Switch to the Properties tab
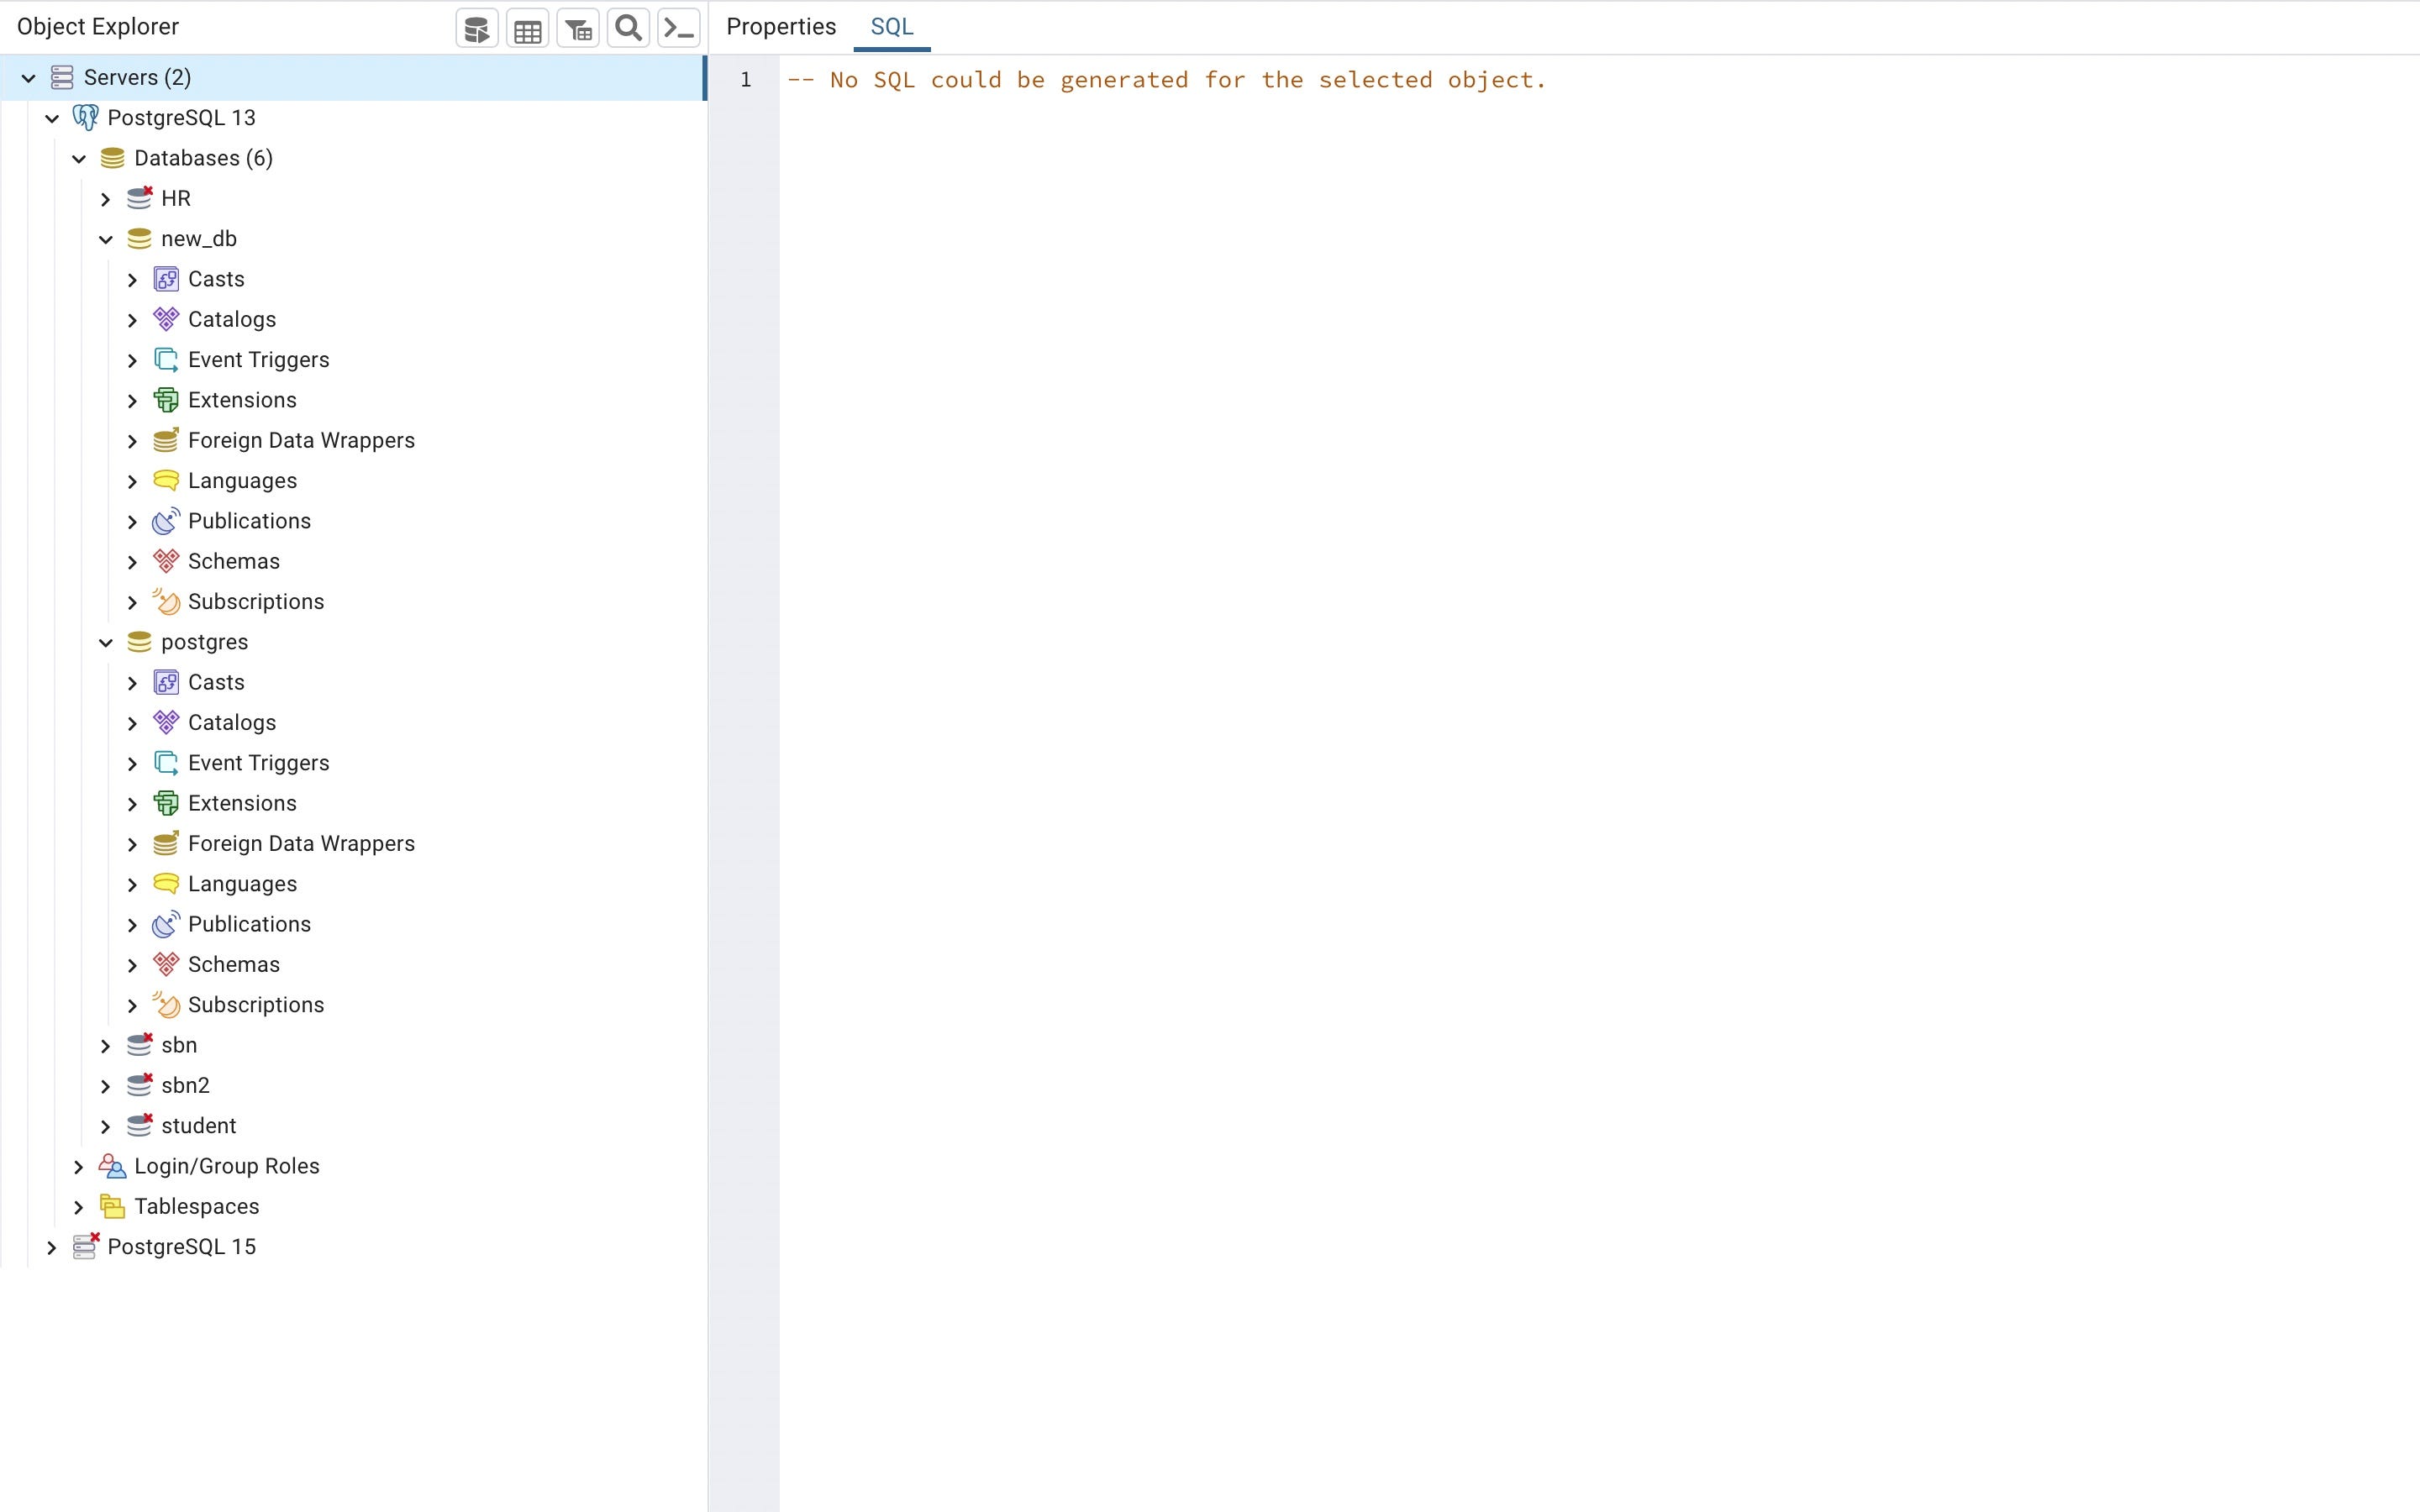This screenshot has height=1512, width=2420. (780, 27)
